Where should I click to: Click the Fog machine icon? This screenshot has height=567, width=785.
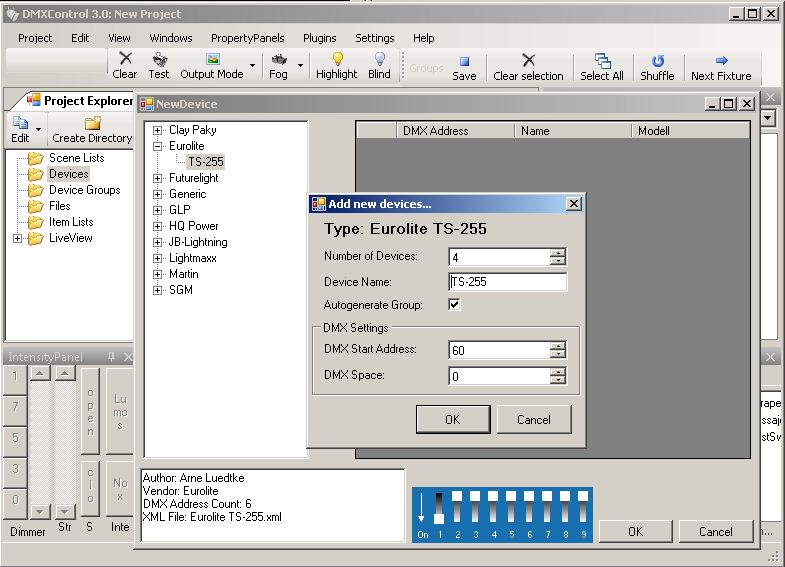279,59
